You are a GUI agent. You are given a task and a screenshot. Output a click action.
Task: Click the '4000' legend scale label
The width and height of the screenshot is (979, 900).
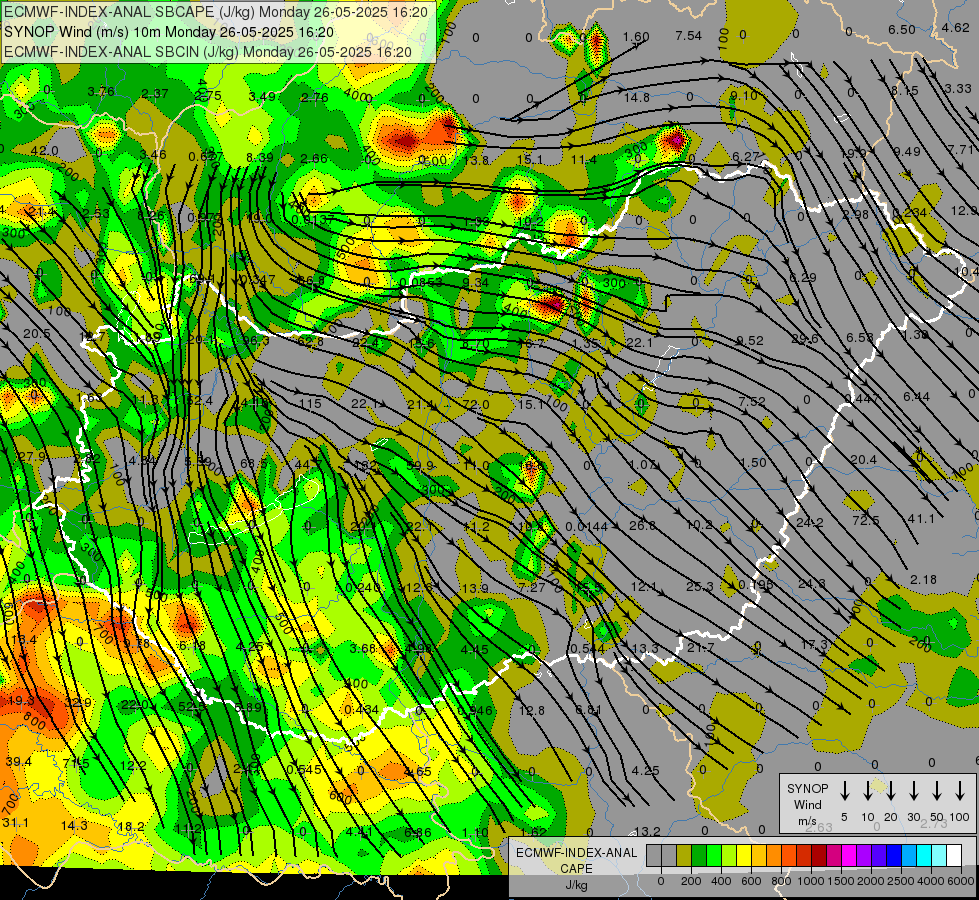(x=931, y=881)
